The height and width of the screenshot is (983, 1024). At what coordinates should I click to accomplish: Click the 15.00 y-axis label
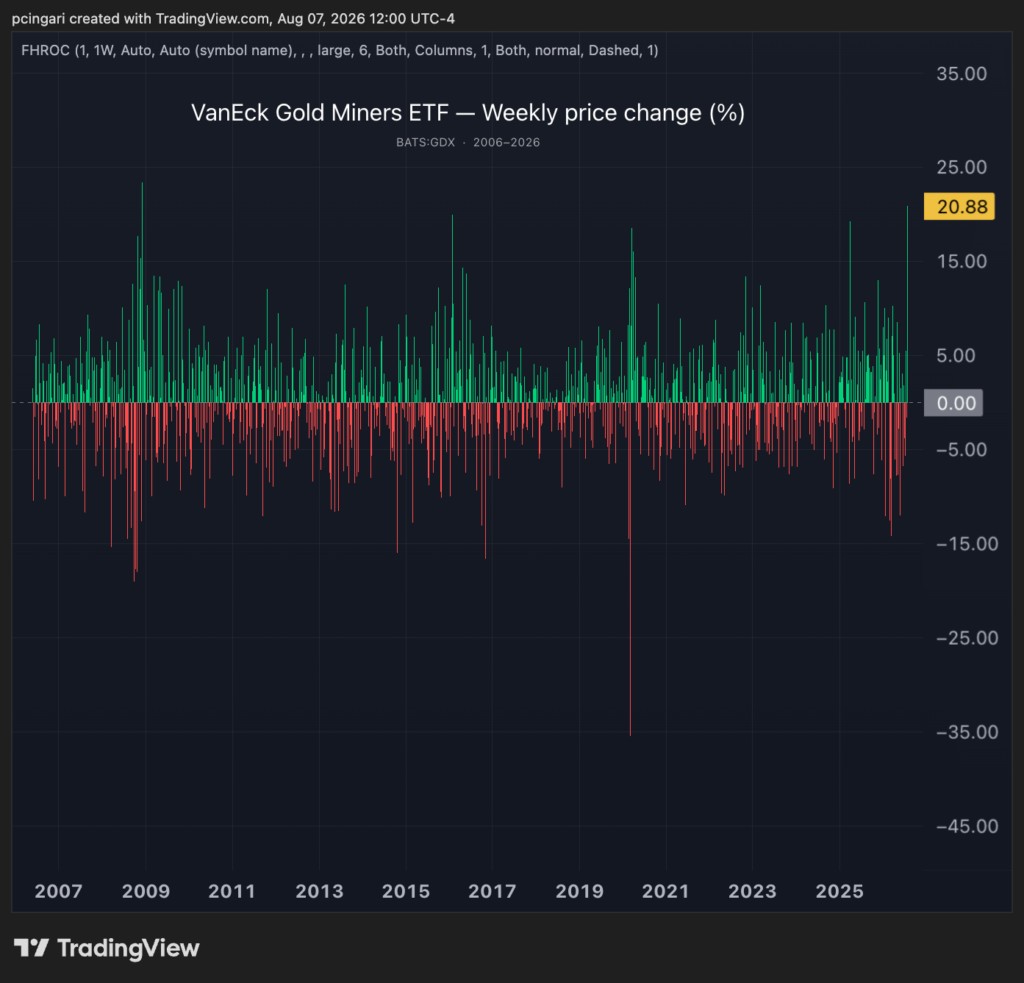coord(961,261)
